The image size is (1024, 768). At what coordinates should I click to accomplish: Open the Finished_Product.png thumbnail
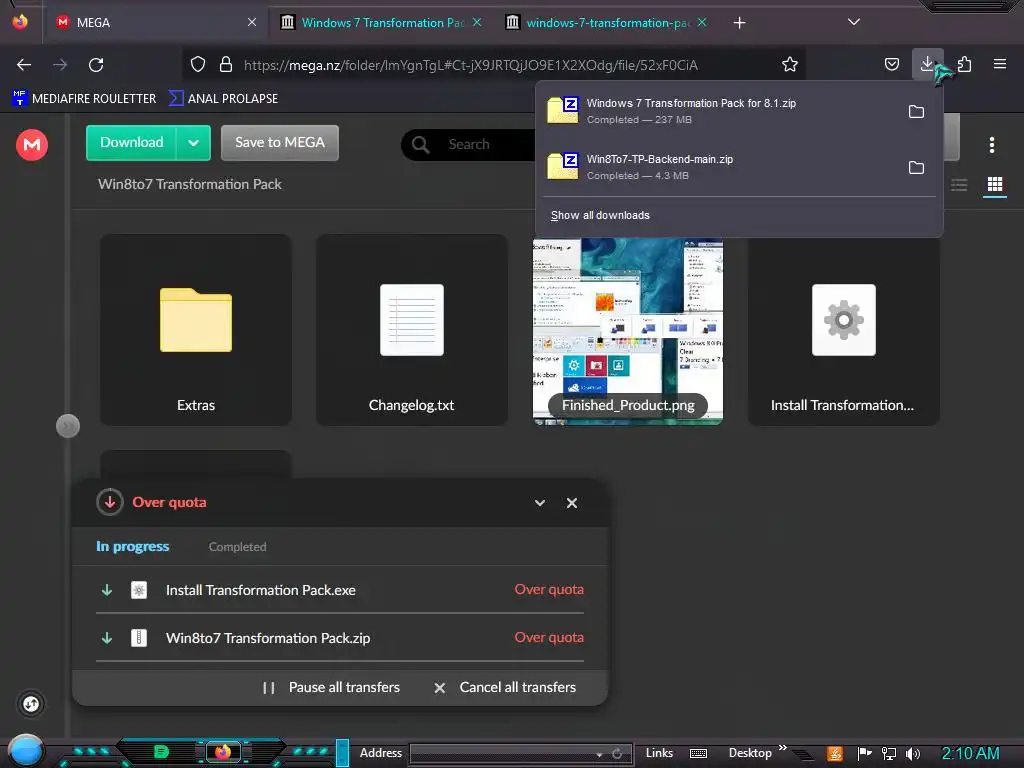(x=628, y=332)
